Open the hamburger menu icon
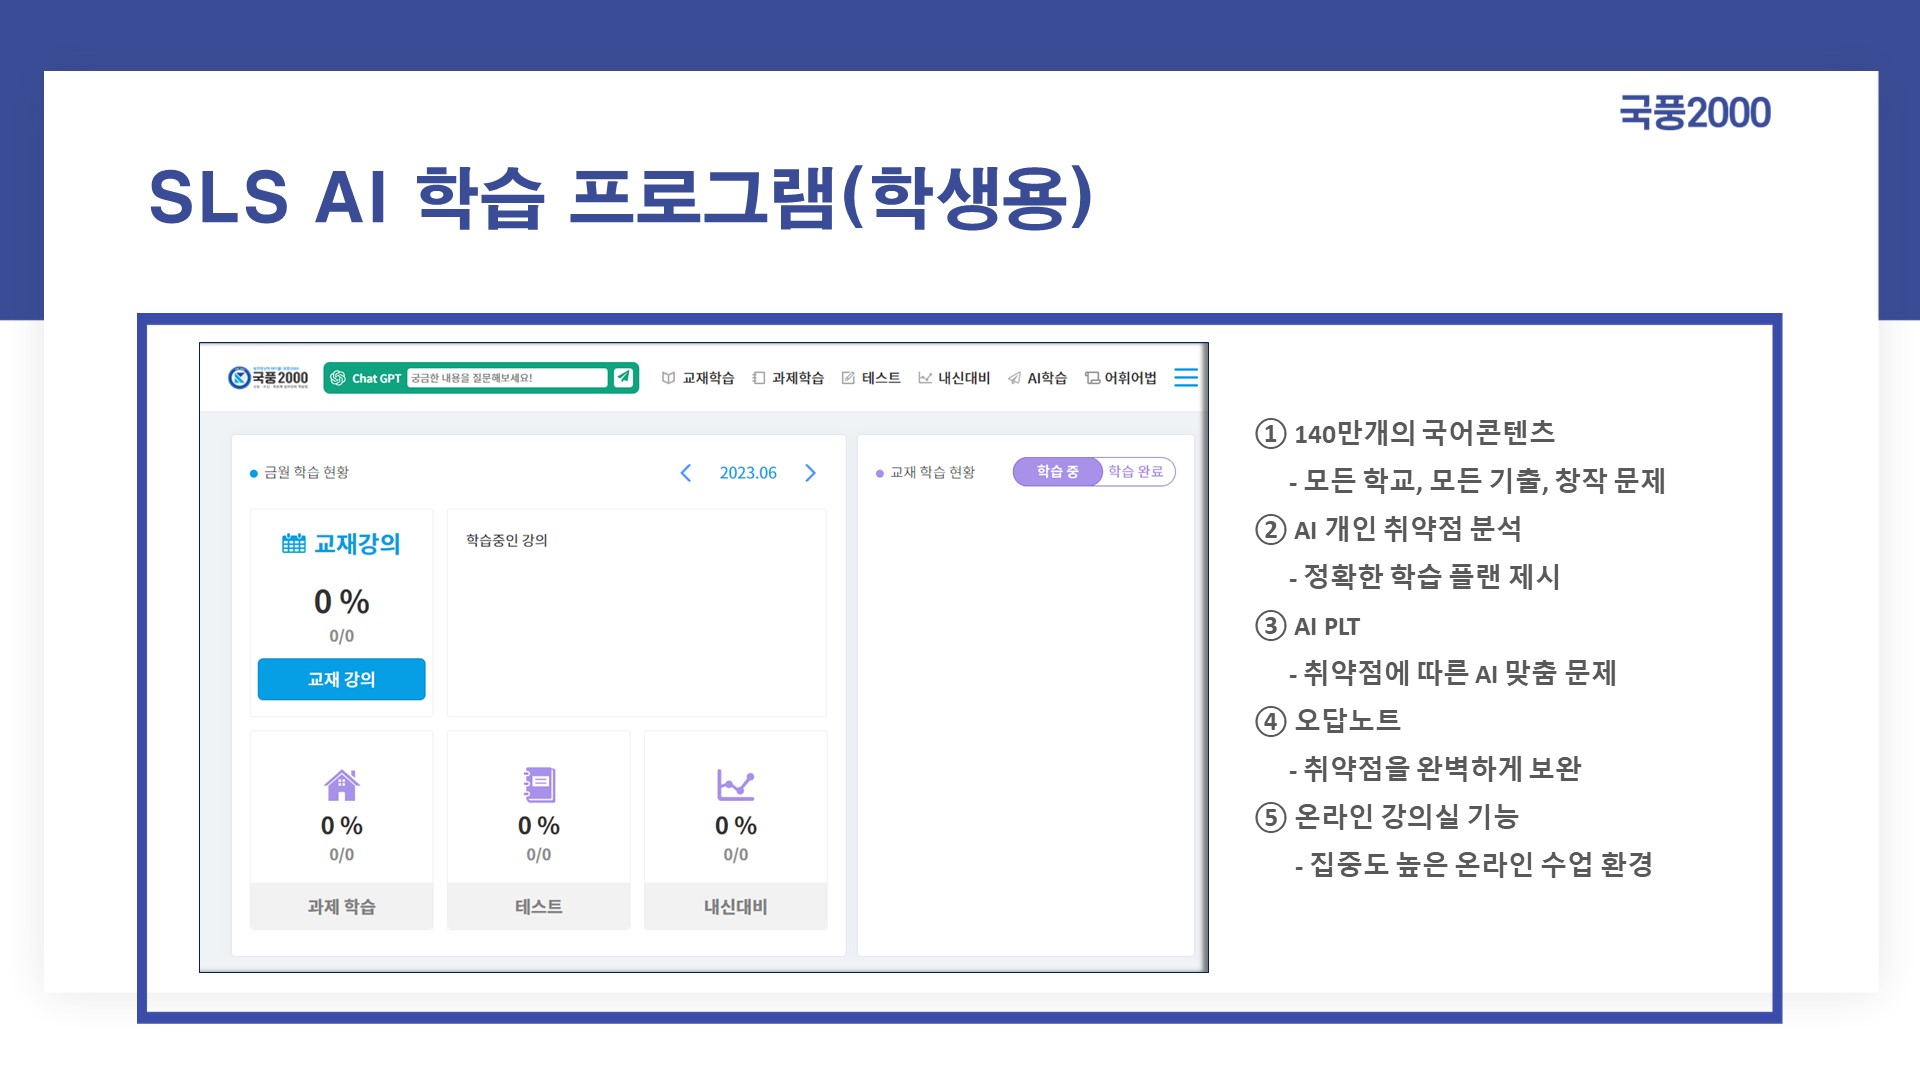Viewport: 1920px width, 1080px height. pos(1185,377)
